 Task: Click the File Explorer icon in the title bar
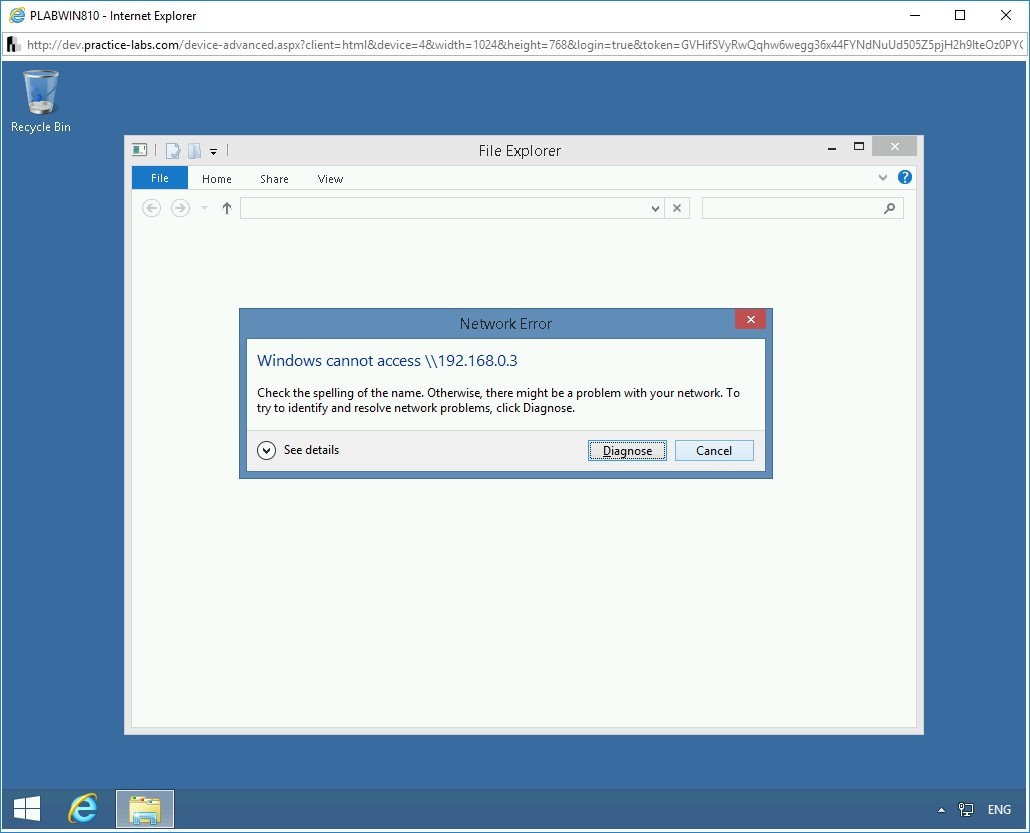139,149
